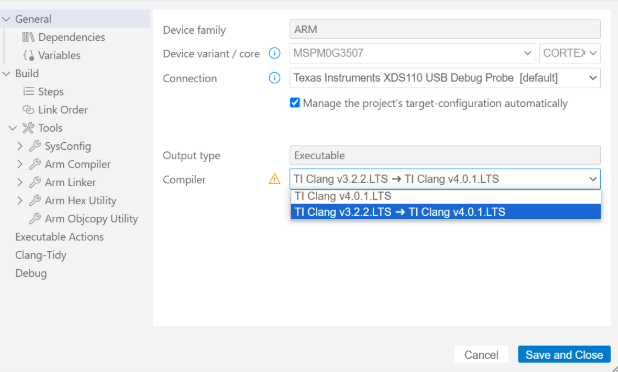Click the Device variant info icon
Image resolution: width=618 pixels, height=372 pixels.
click(x=274, y=53)
